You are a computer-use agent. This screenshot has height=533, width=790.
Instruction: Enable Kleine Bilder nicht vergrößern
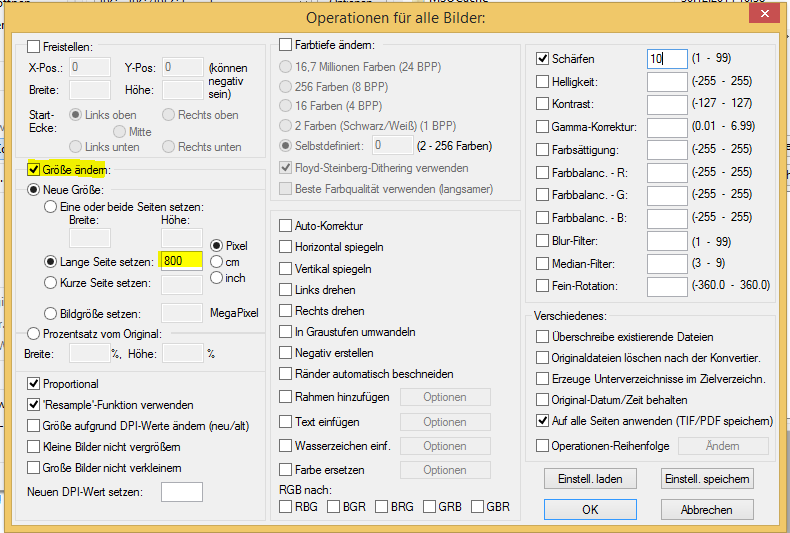click(x=34, y=446)
